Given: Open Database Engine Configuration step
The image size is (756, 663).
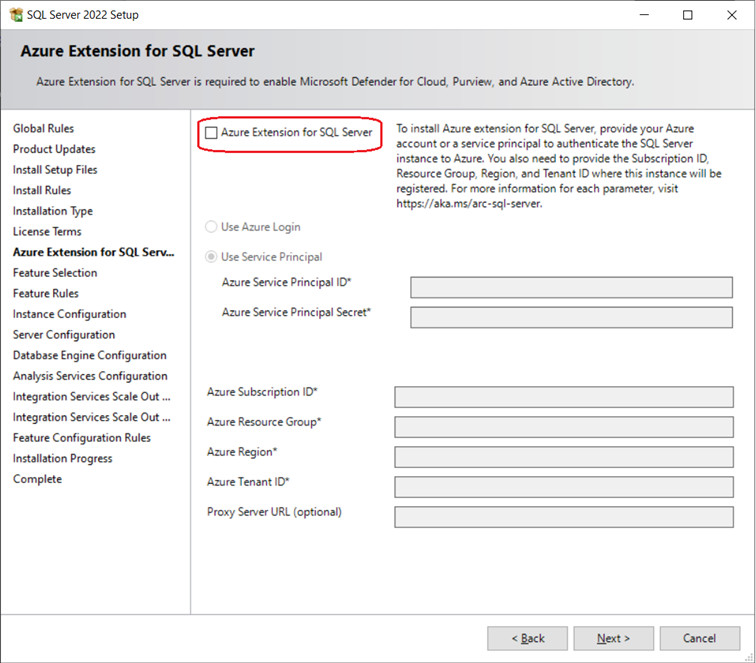Looking at the screenshot, I should pos(90,355).
